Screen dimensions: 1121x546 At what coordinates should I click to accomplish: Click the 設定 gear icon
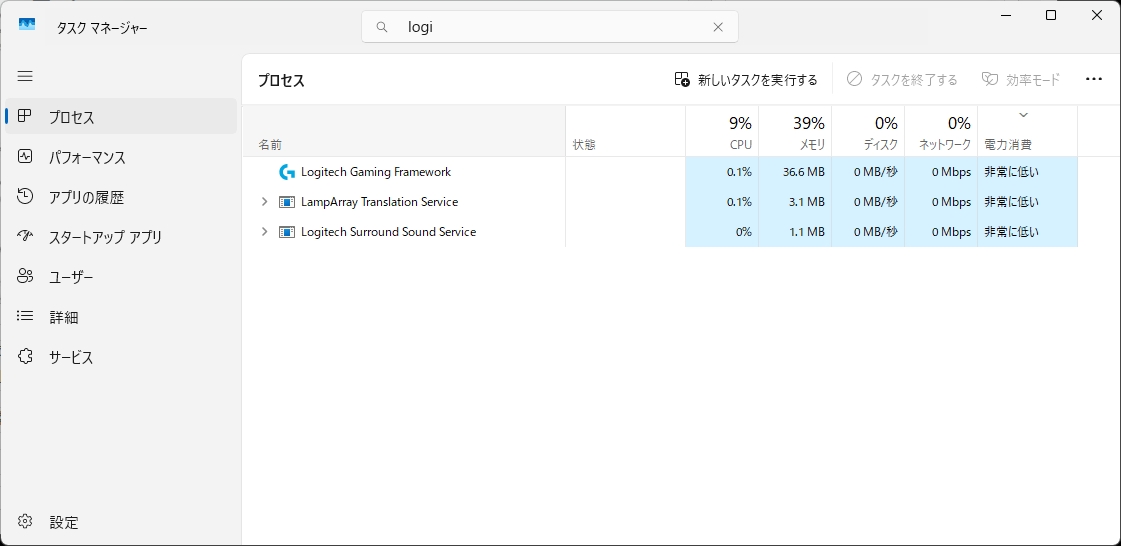coord(25,521)
